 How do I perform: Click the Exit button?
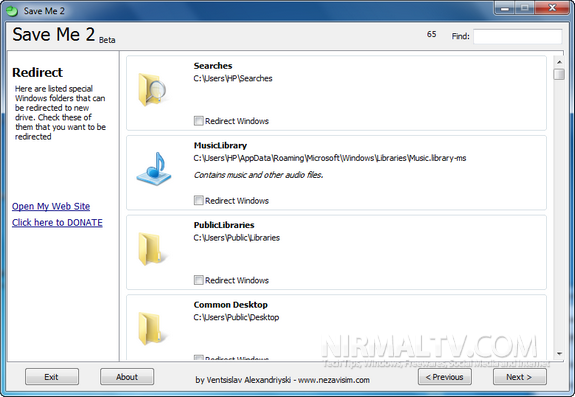click(52, 377)
